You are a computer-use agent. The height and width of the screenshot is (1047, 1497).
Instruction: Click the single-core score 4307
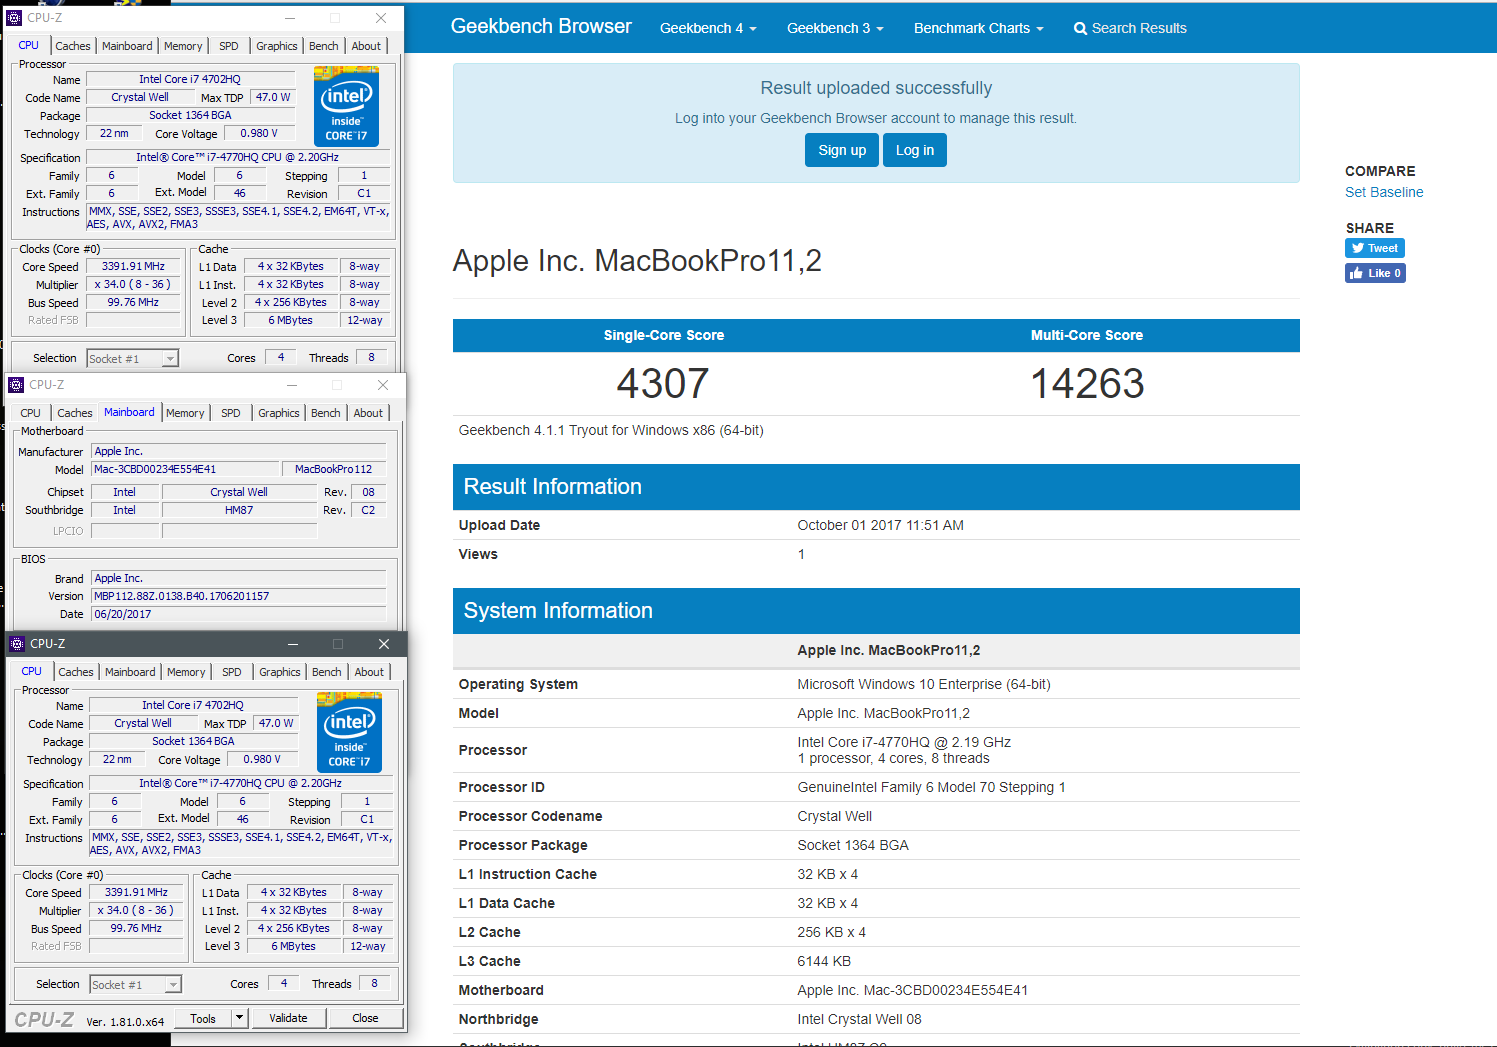click(663, 383)
